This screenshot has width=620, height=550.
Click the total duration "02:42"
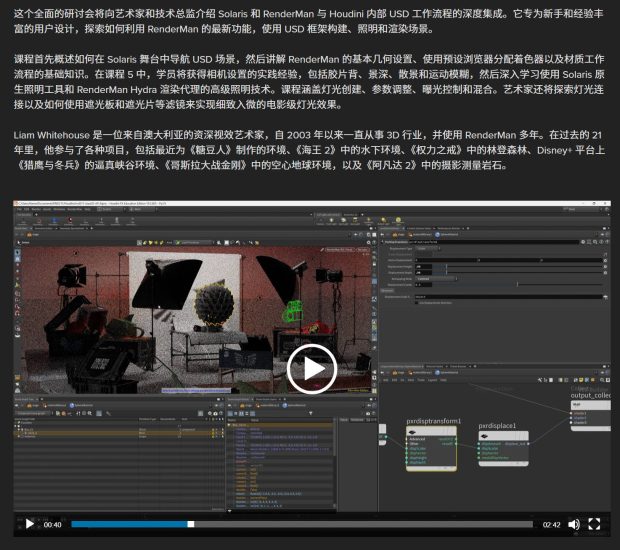point(551,525)
